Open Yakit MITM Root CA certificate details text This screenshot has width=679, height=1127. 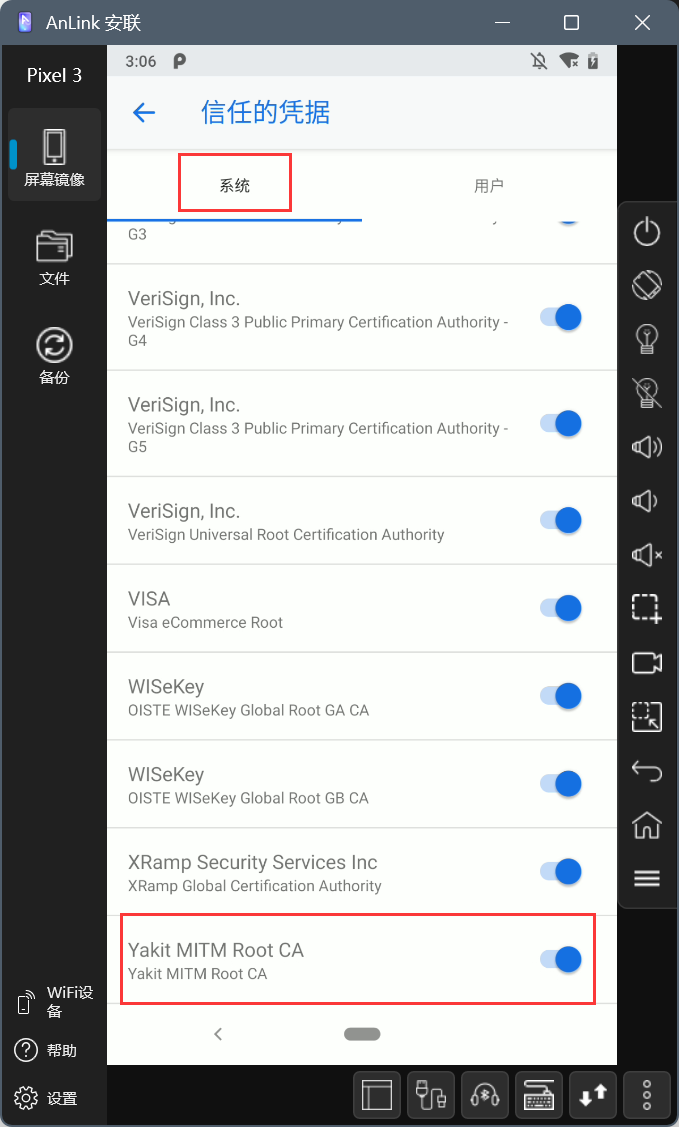(216, 960)
